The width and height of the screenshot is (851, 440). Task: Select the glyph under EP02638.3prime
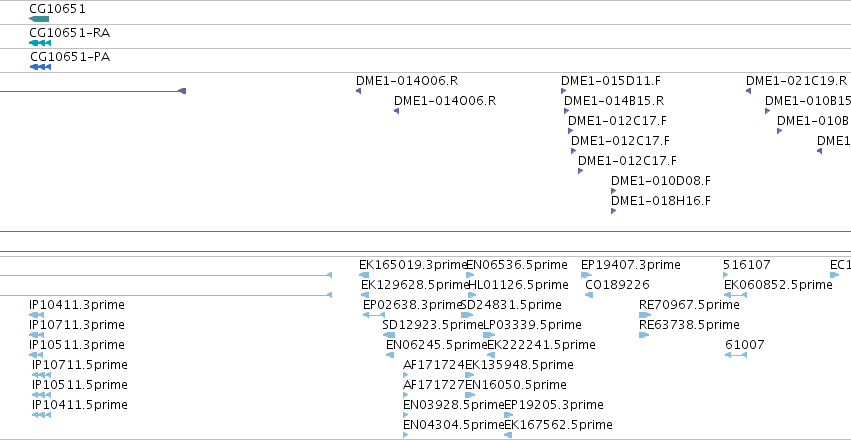point(374,315)
